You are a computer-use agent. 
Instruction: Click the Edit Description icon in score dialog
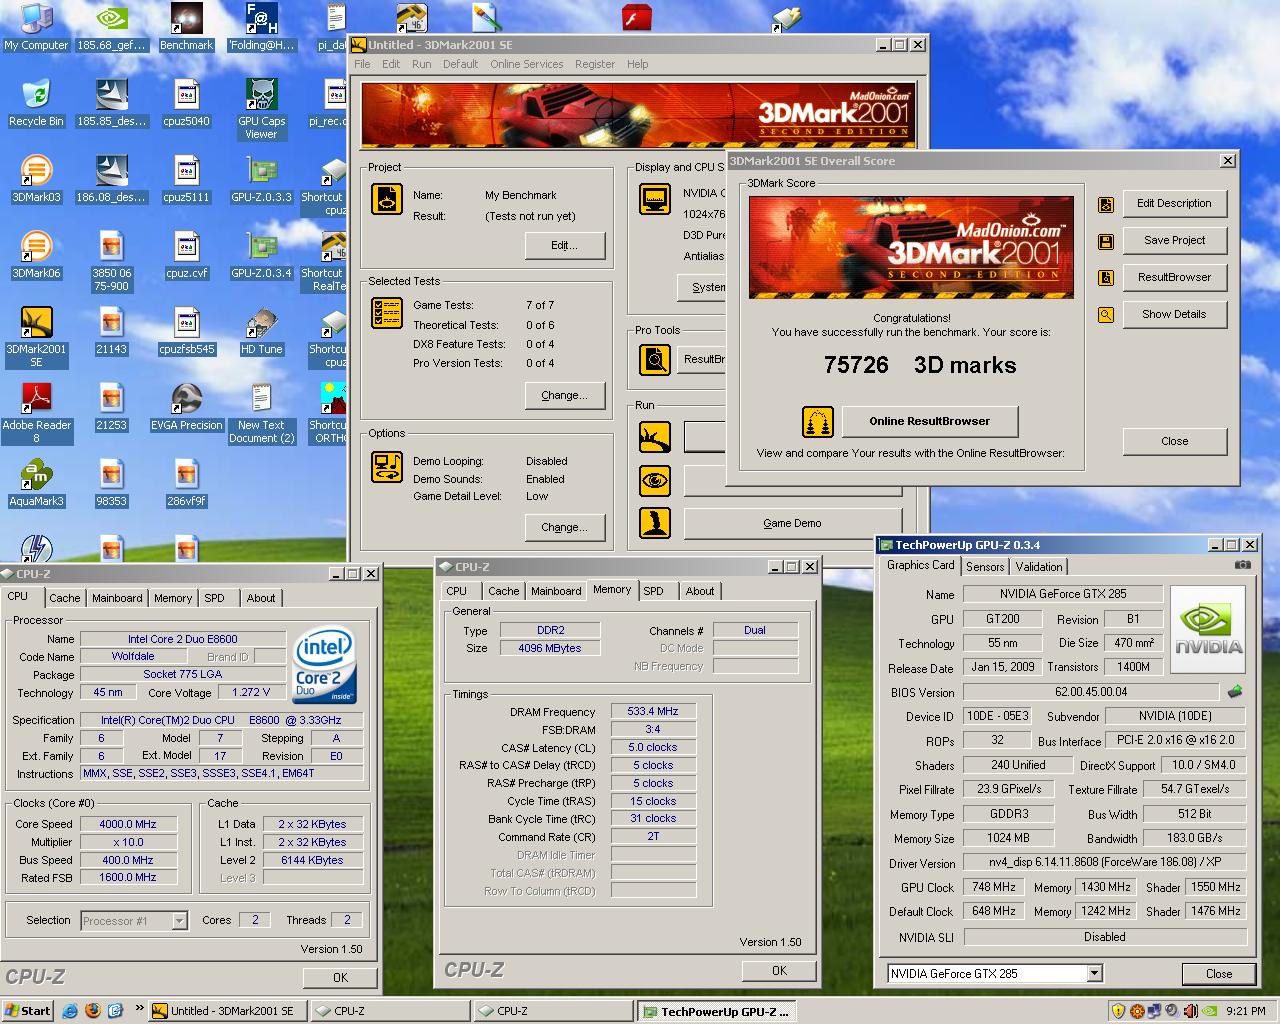[1105, 204]
